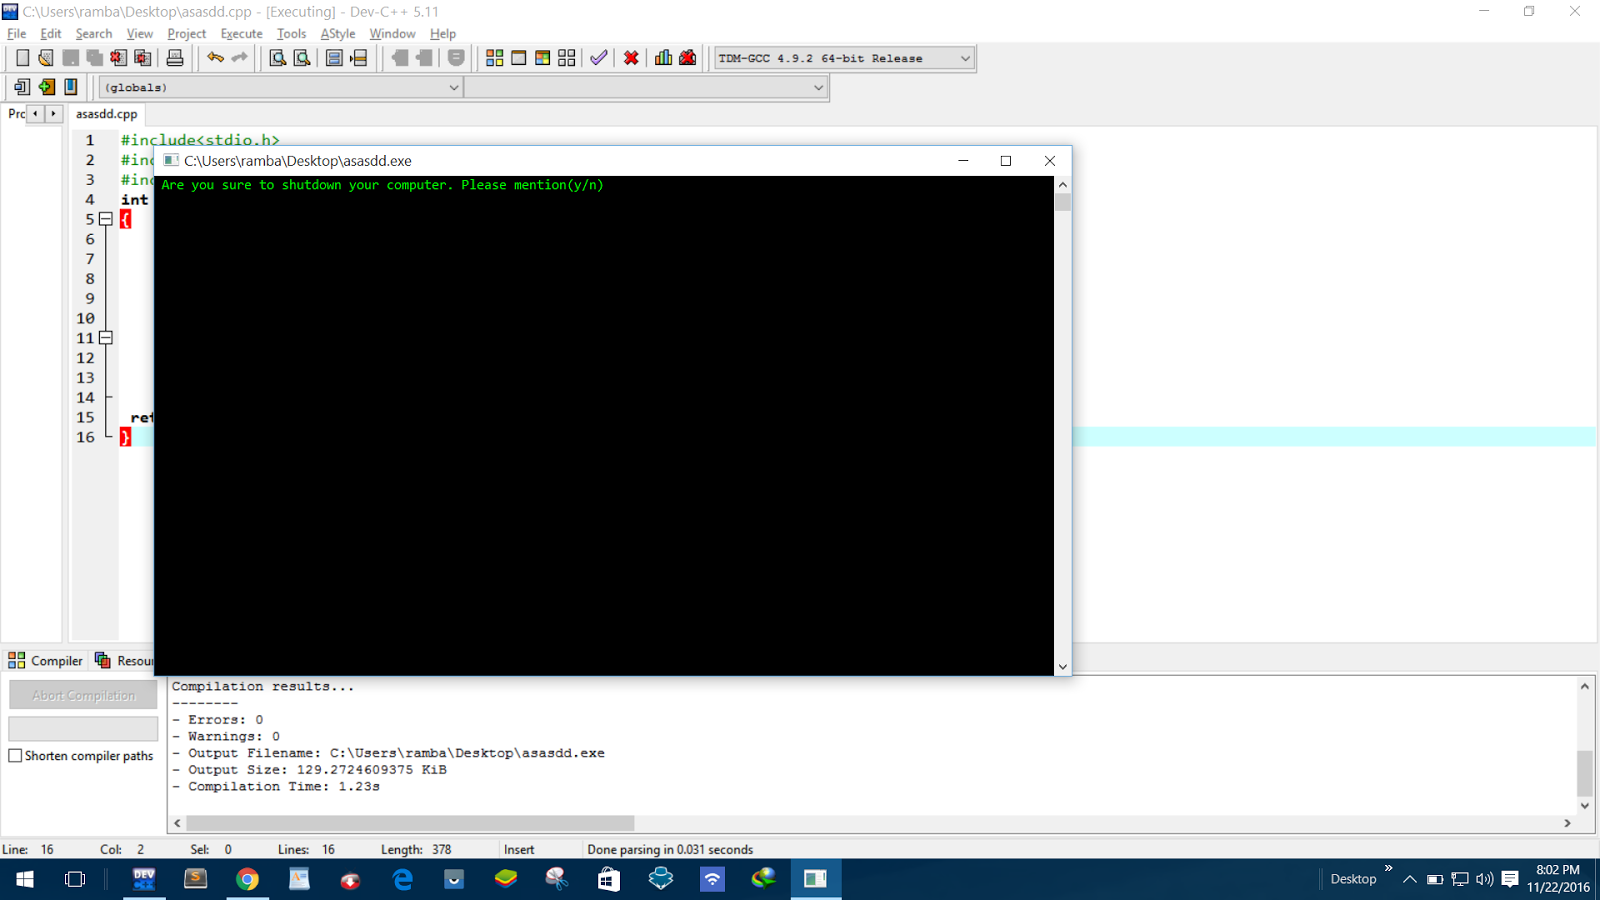
Task: Run syntax check with the purple checkmark icon
Action: (598, 57)
